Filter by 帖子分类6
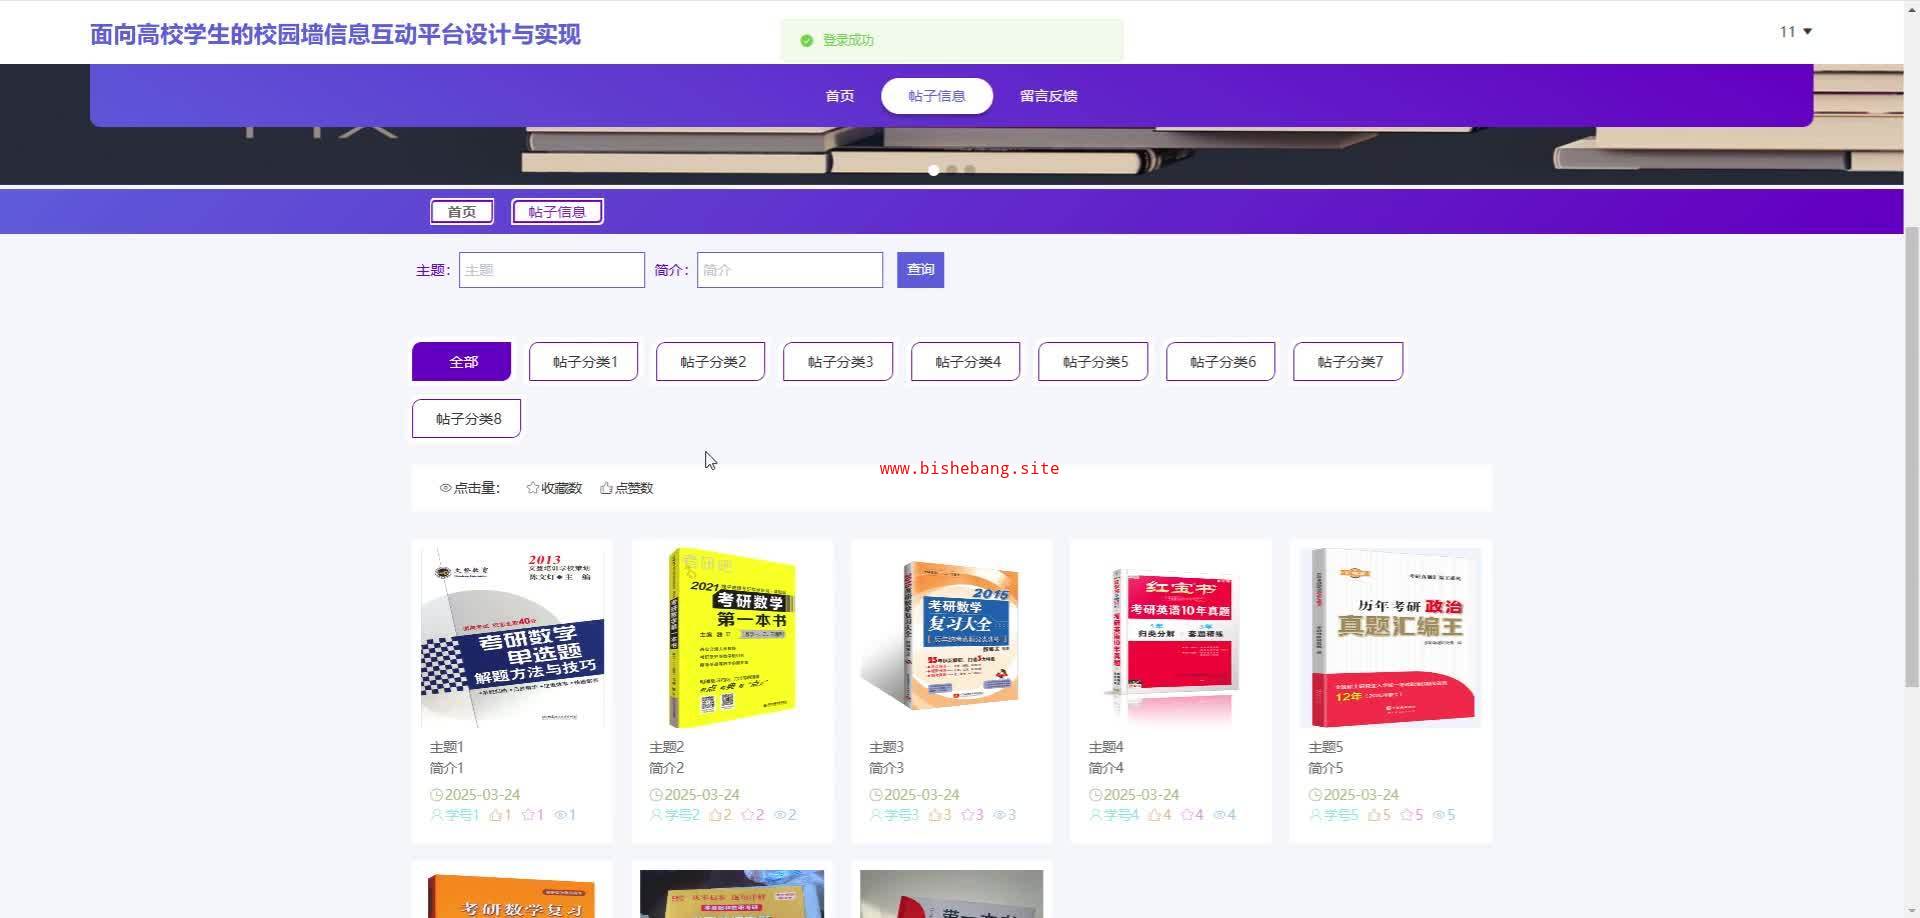1920x918 pixels. pos(1221,362)
